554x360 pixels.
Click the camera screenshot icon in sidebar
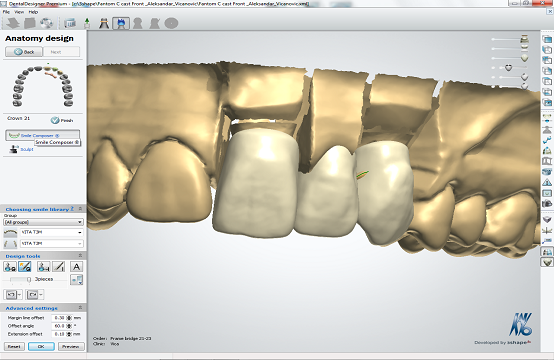tap(547, 203)
